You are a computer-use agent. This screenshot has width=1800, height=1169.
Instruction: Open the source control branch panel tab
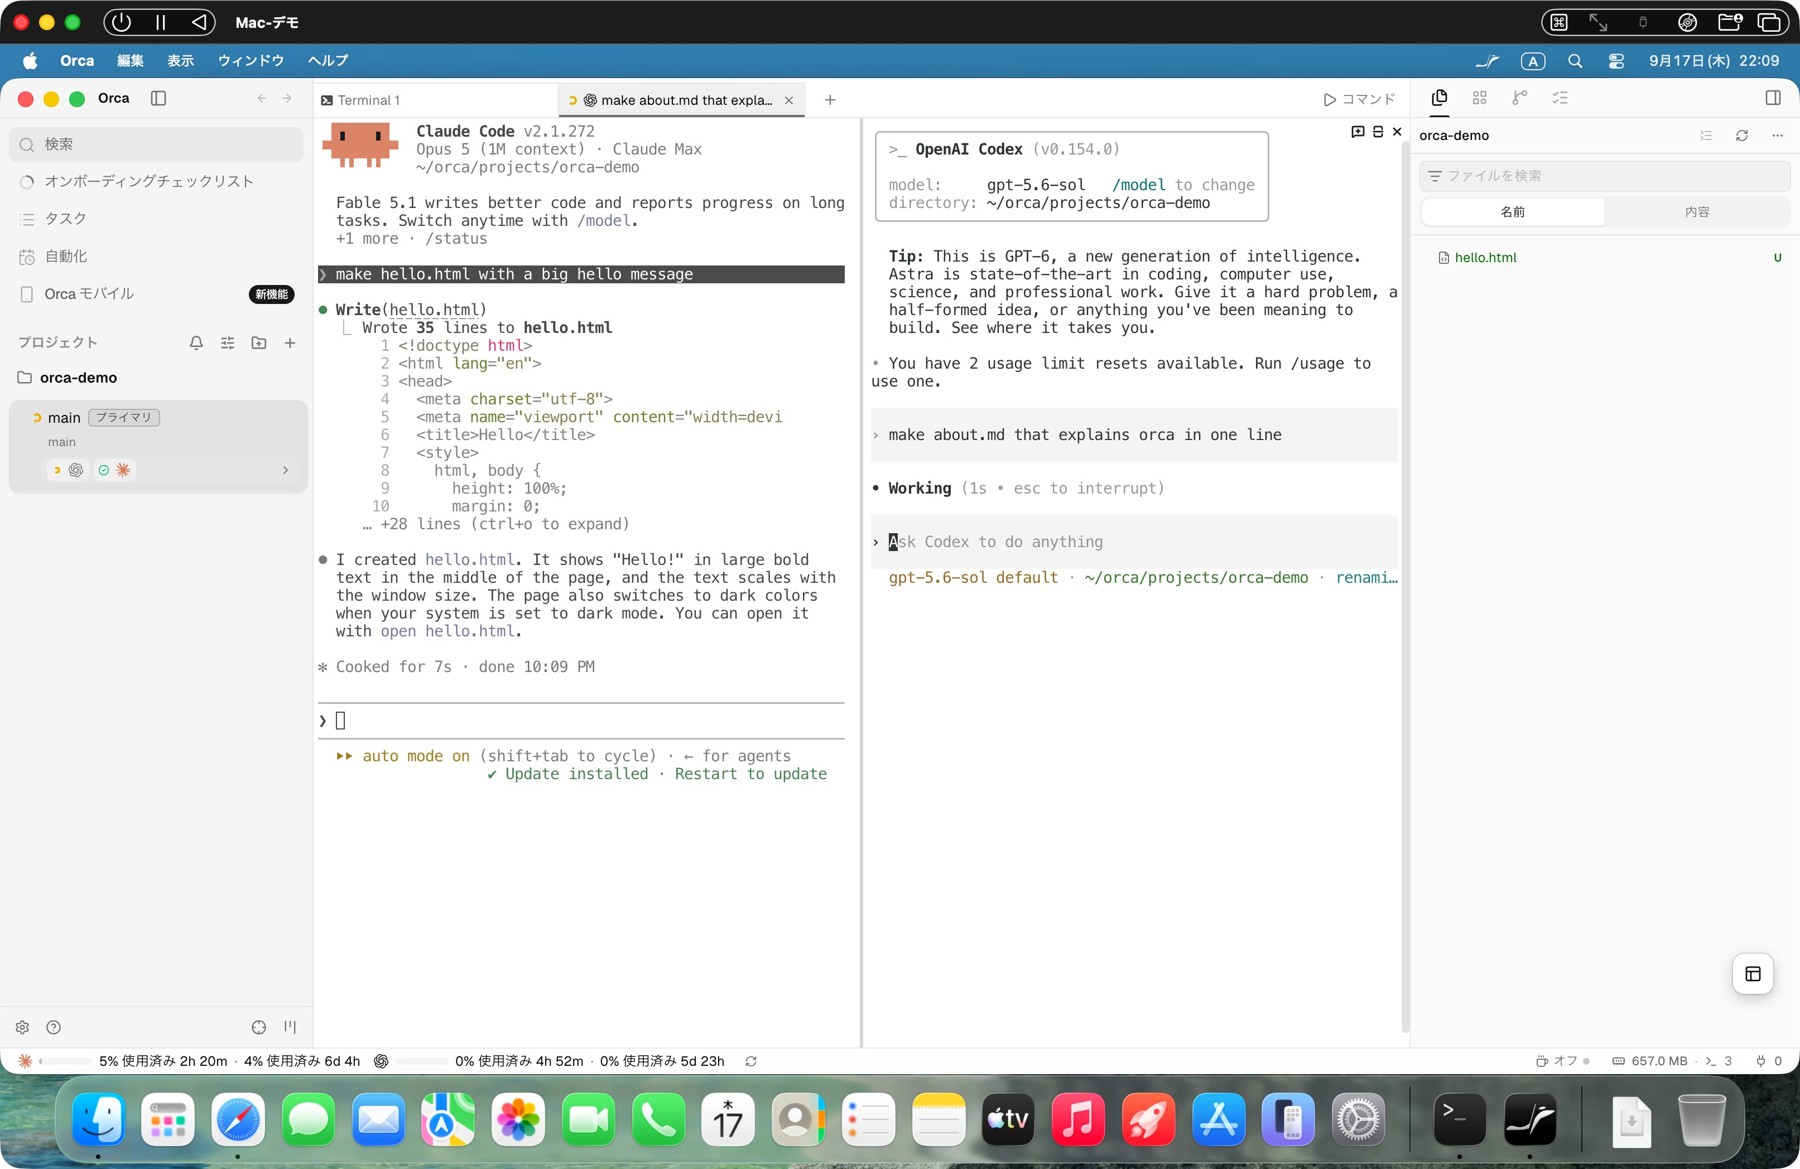click(1520, 98)
